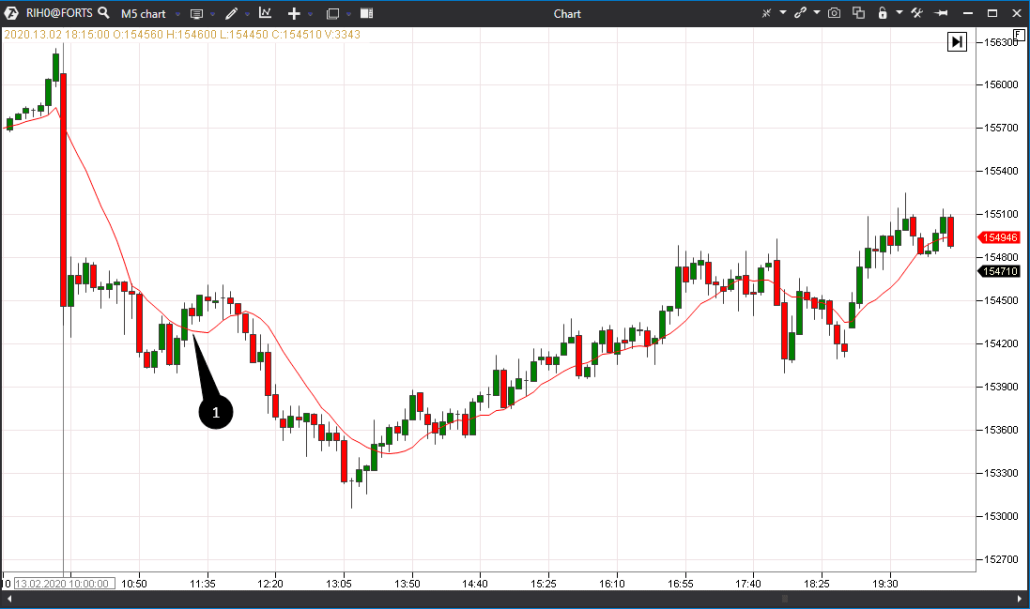Image resolution: width=1030 pixels, height=609 pixels.
Task: Open chart settings via wrench tools icon
Action: coord(916,13)
